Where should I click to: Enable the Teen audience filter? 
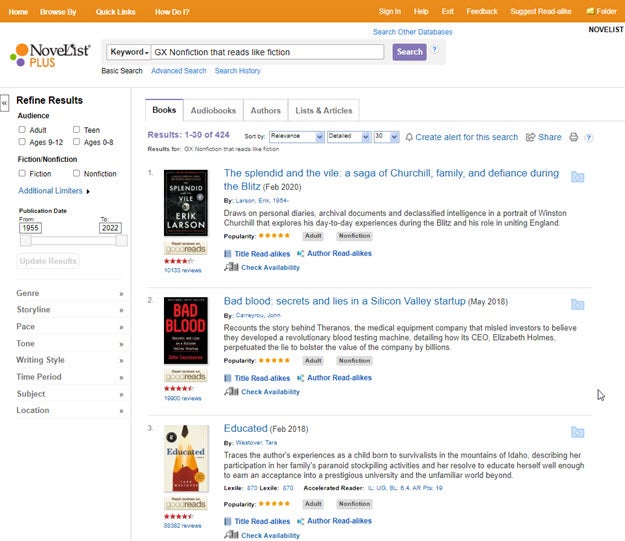77,130
